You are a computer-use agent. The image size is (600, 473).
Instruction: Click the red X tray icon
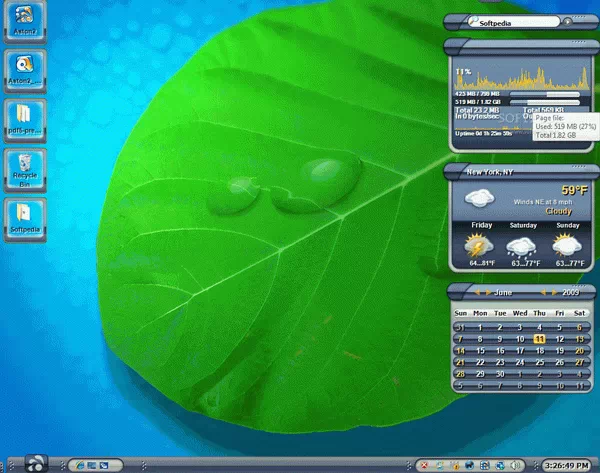(424, 465)
